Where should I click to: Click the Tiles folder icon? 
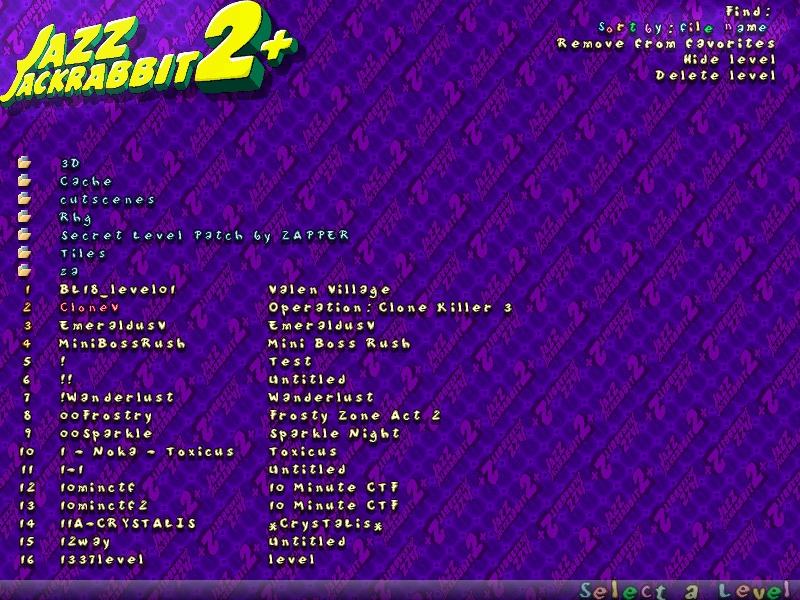point(24,253)
